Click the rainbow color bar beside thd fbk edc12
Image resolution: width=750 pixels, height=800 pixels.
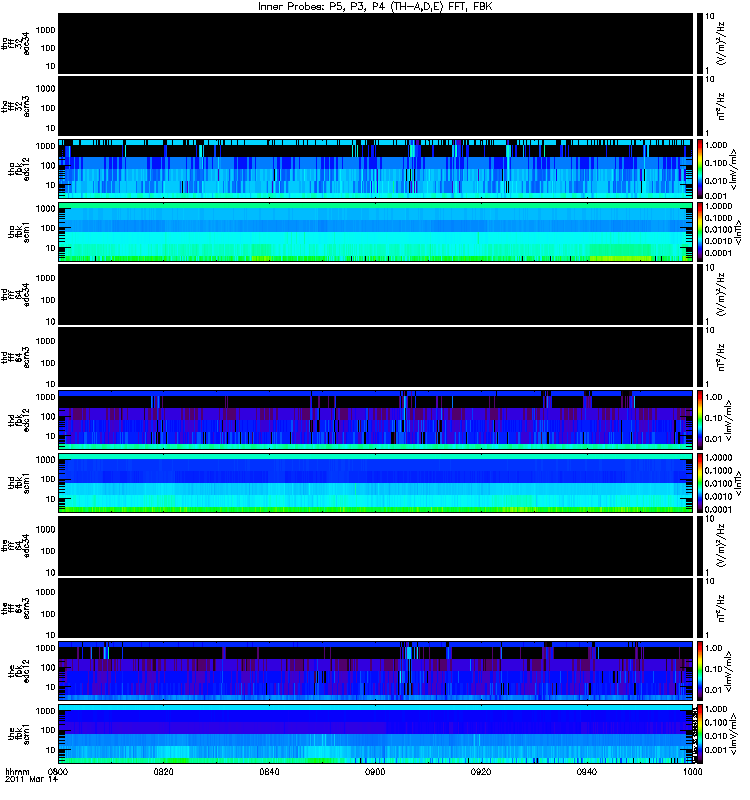(699, 420)
